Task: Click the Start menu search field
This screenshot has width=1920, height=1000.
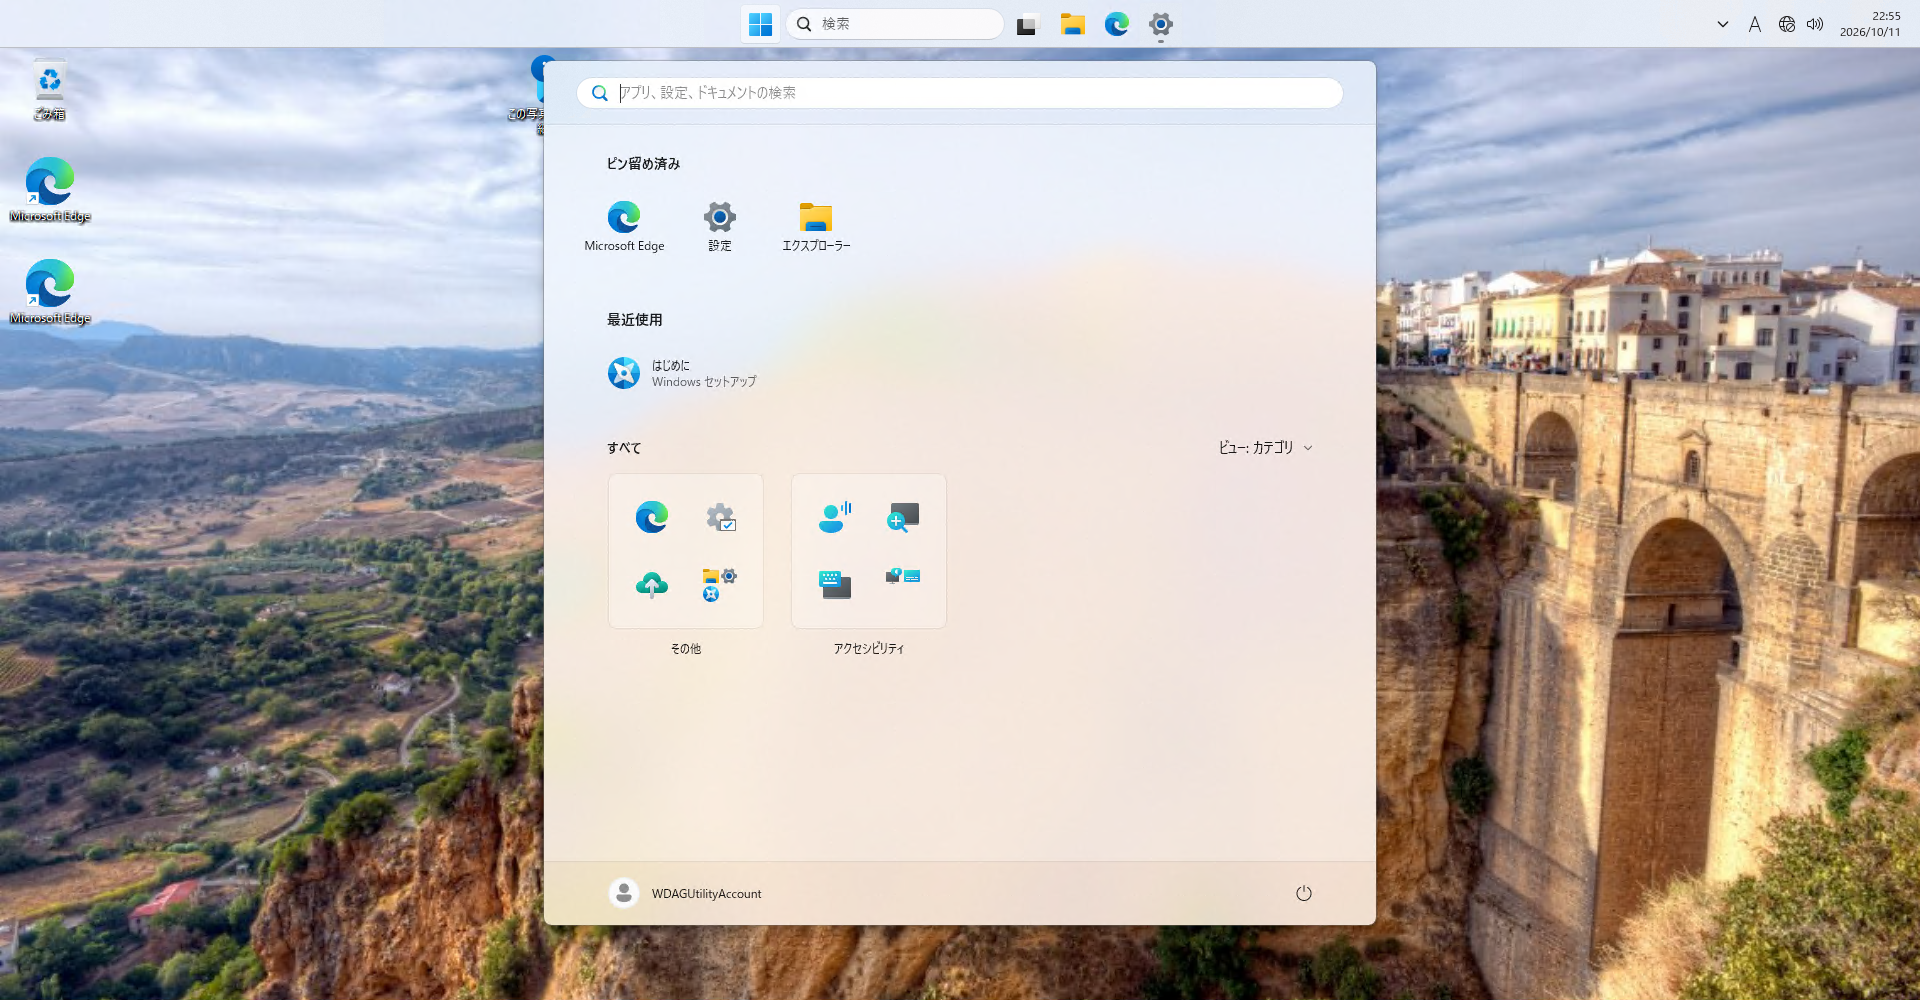Action: [x=960, y=93]
